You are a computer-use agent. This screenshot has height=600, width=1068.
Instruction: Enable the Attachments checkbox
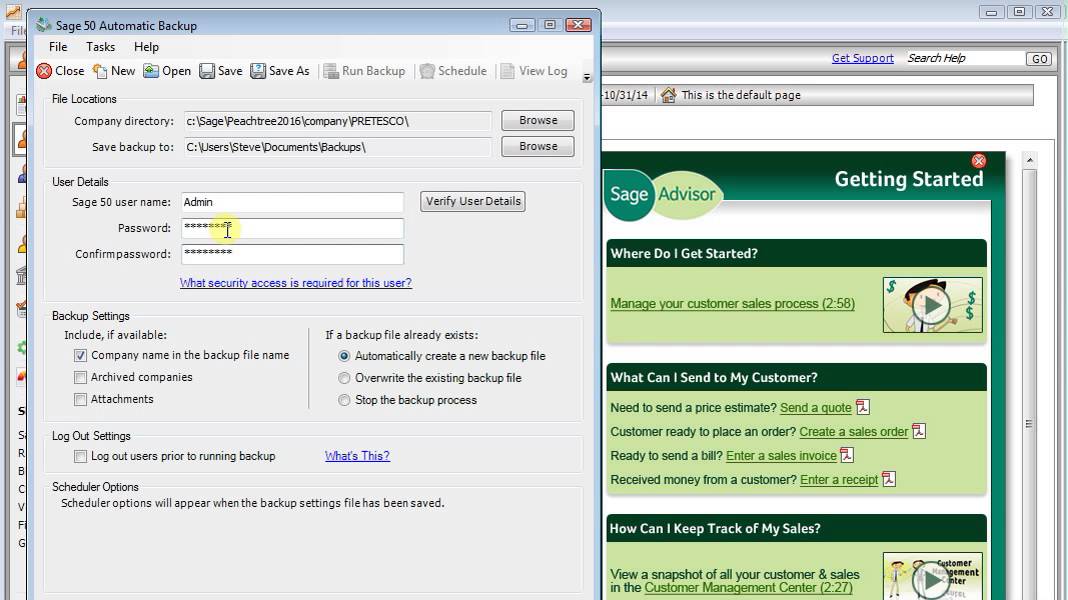[80, 399]
